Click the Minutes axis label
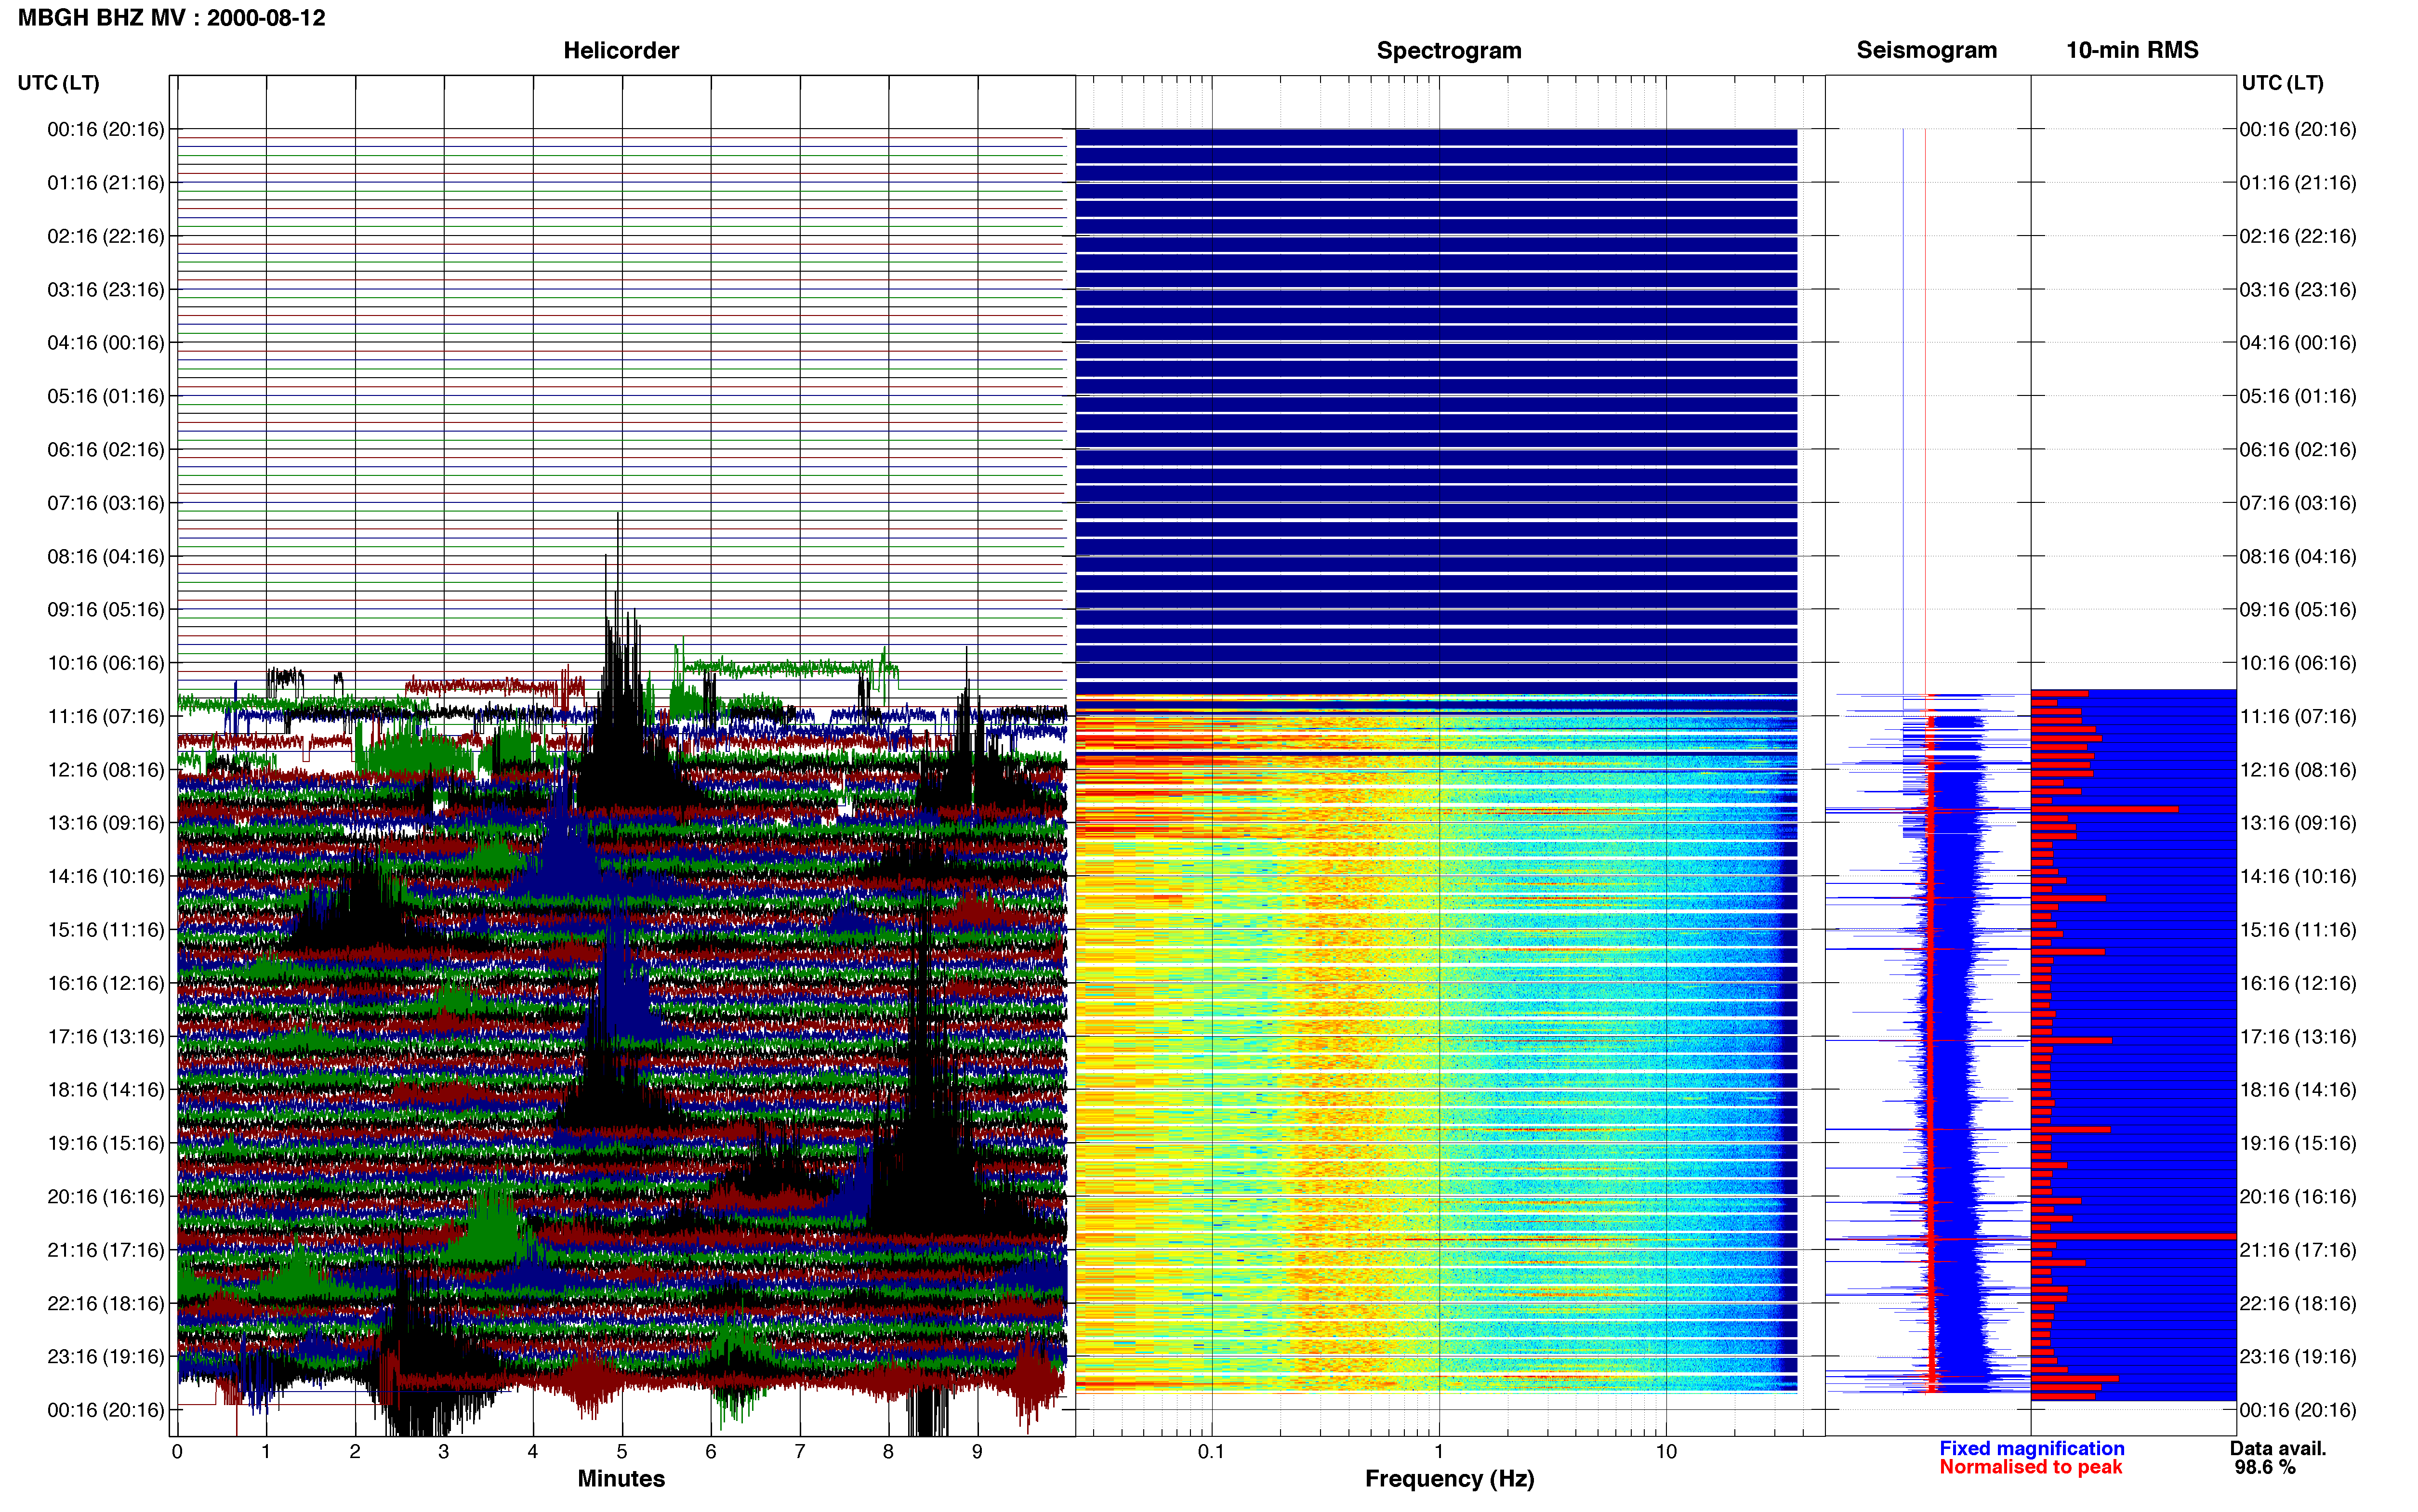 (621, 1478)
